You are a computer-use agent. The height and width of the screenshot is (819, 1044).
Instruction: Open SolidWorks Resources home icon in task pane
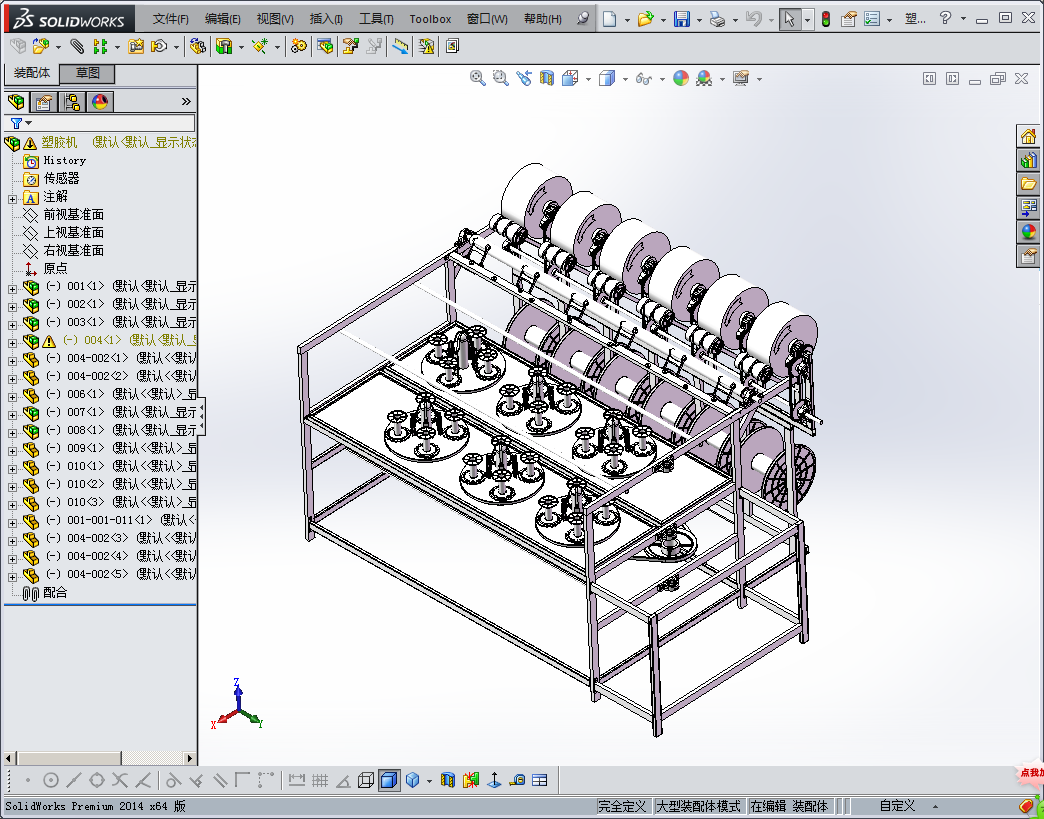click(1029, 136)
